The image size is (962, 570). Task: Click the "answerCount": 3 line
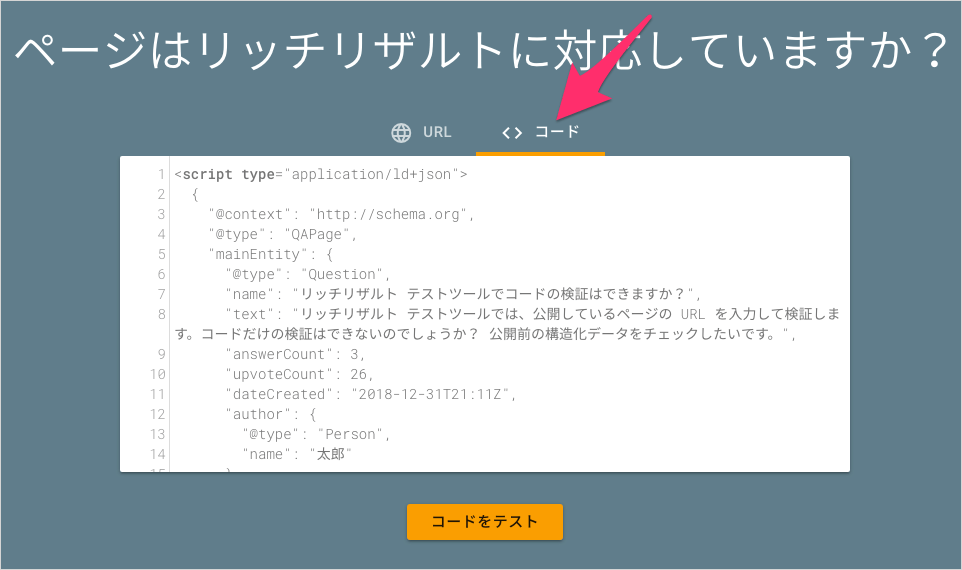(x=296, y=354)
